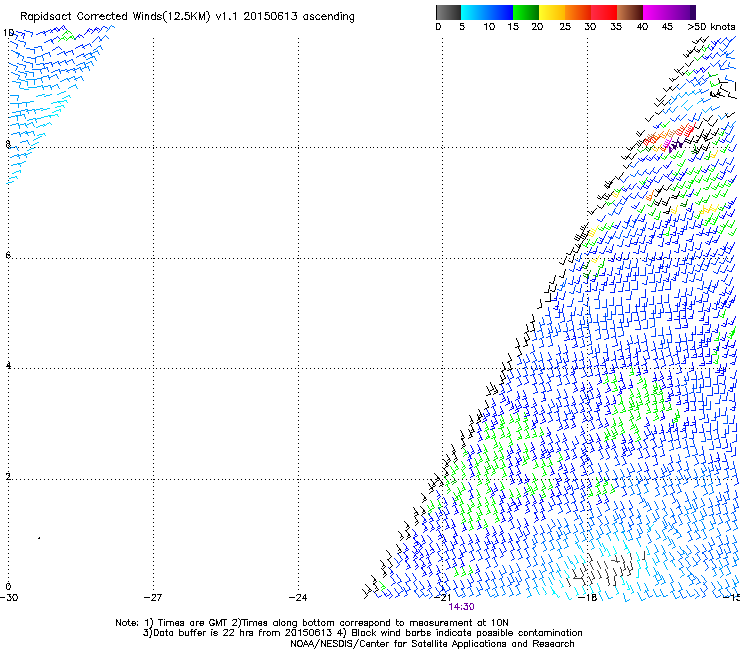The height and width of the screenshot is (650, 740).
Task: Click the date '20150613' in the title
Action: [x=270, y=17]
